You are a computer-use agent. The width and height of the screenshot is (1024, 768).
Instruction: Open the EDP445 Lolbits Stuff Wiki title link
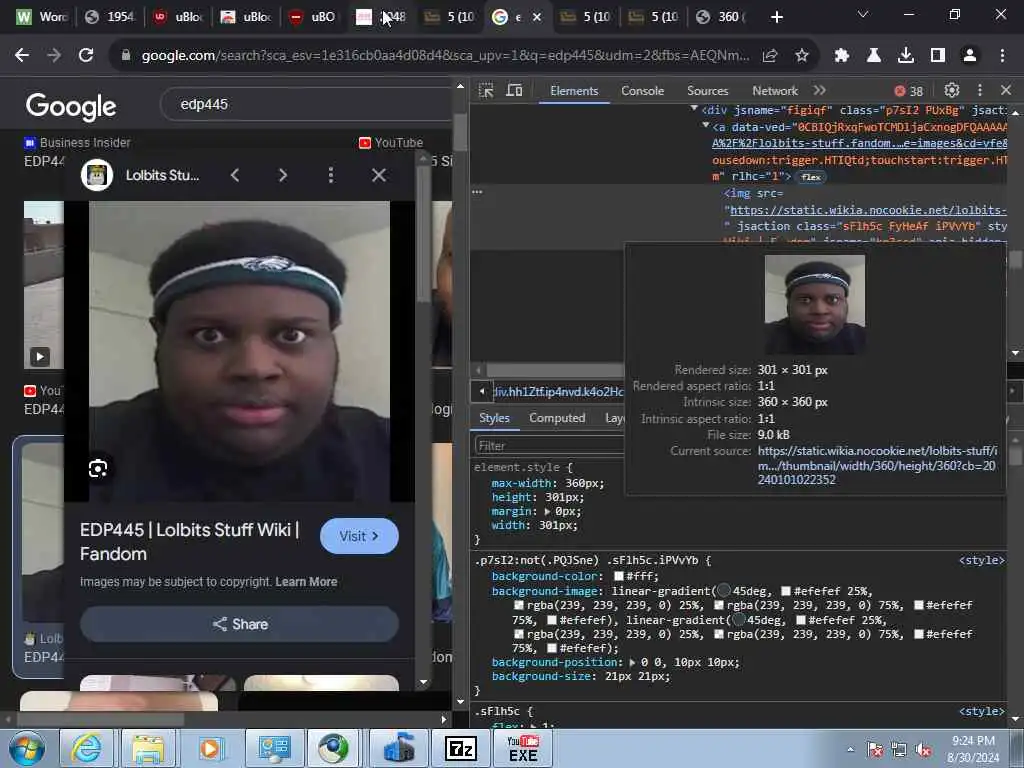point(189,541)
